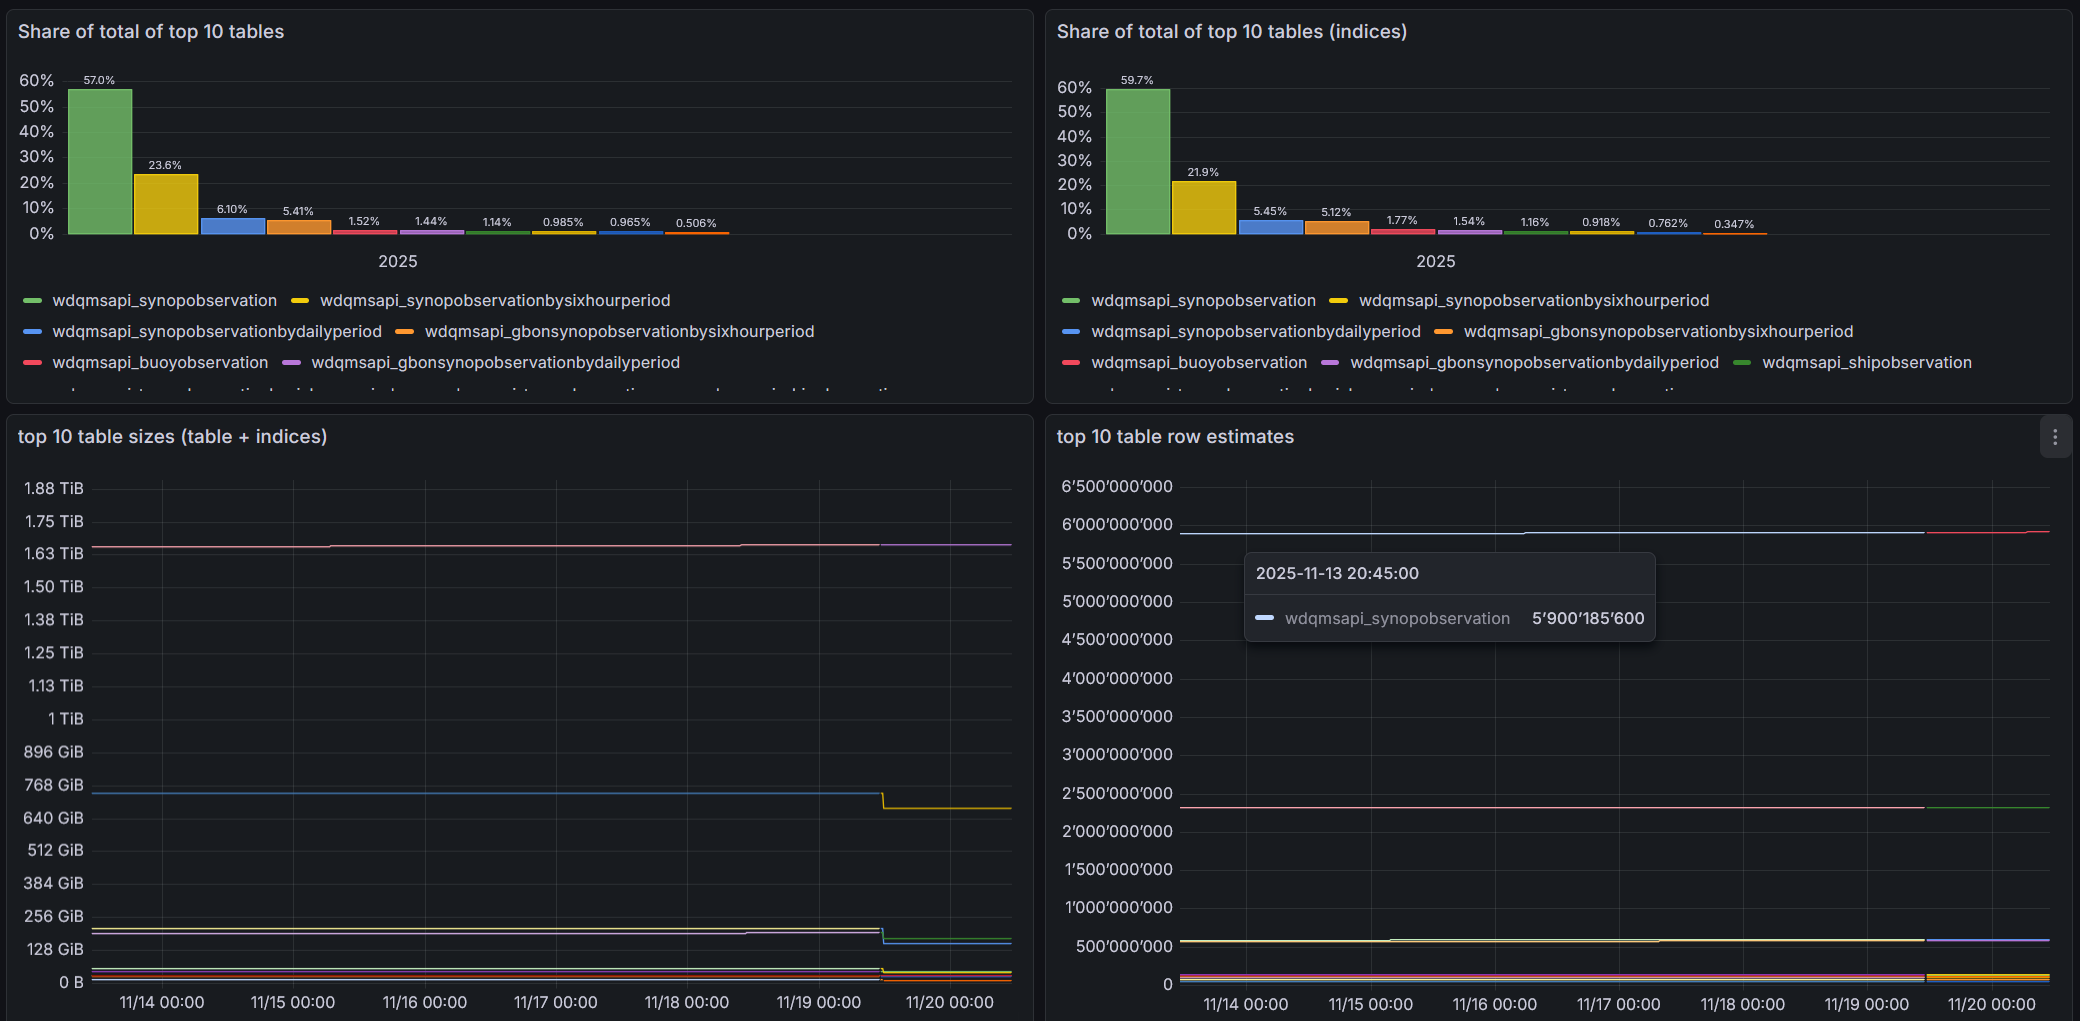The height and width of the screenshot is (1021, 2080).
Task: Click the top 10 table row estimates panel title
Action: point(1176,437)
